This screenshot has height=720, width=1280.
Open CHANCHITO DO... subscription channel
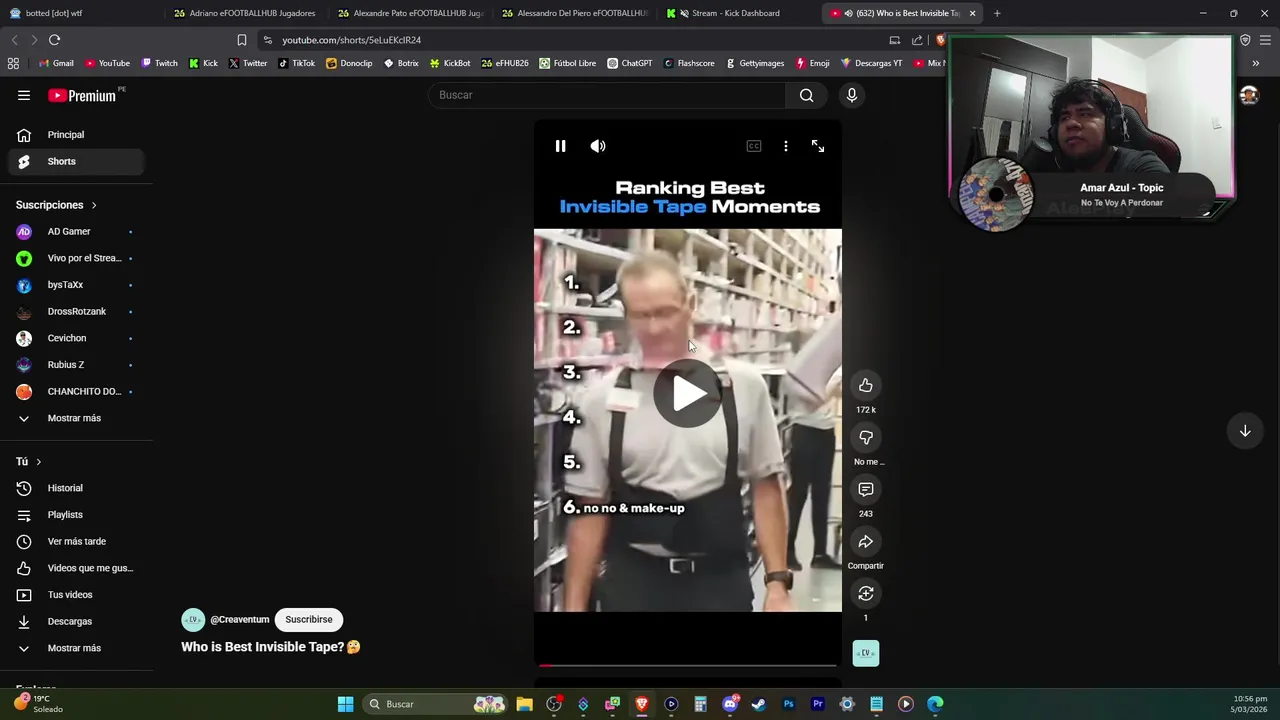(76, 391)
